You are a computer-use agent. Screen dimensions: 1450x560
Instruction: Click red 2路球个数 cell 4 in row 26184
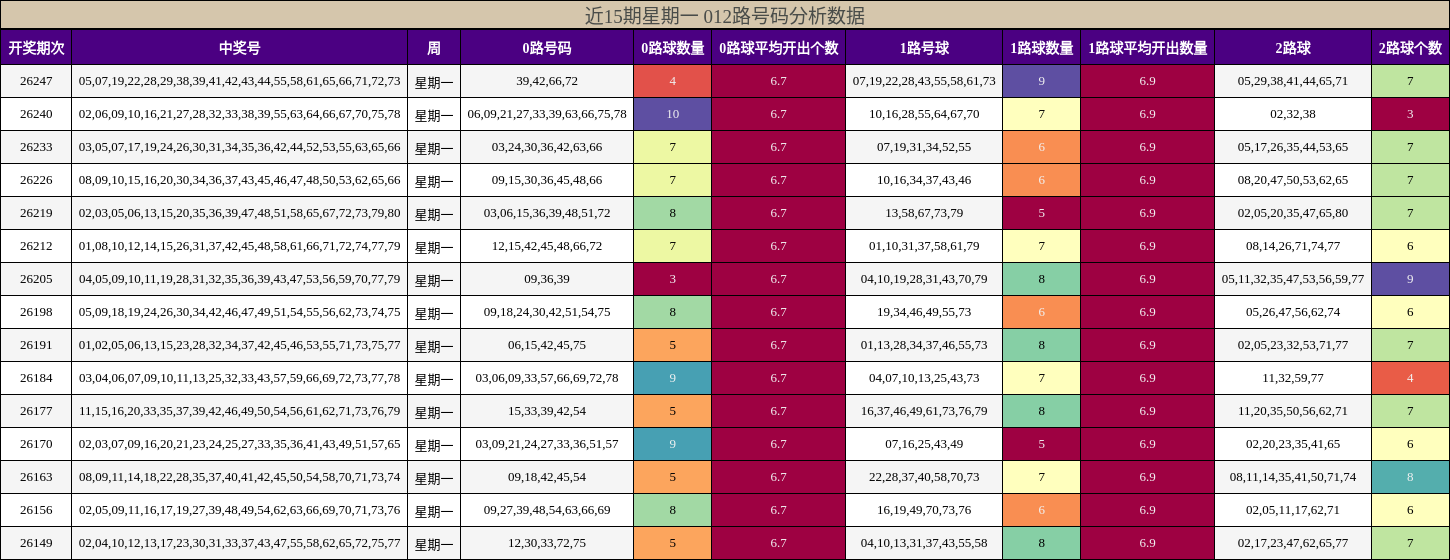coord(1411,378)
